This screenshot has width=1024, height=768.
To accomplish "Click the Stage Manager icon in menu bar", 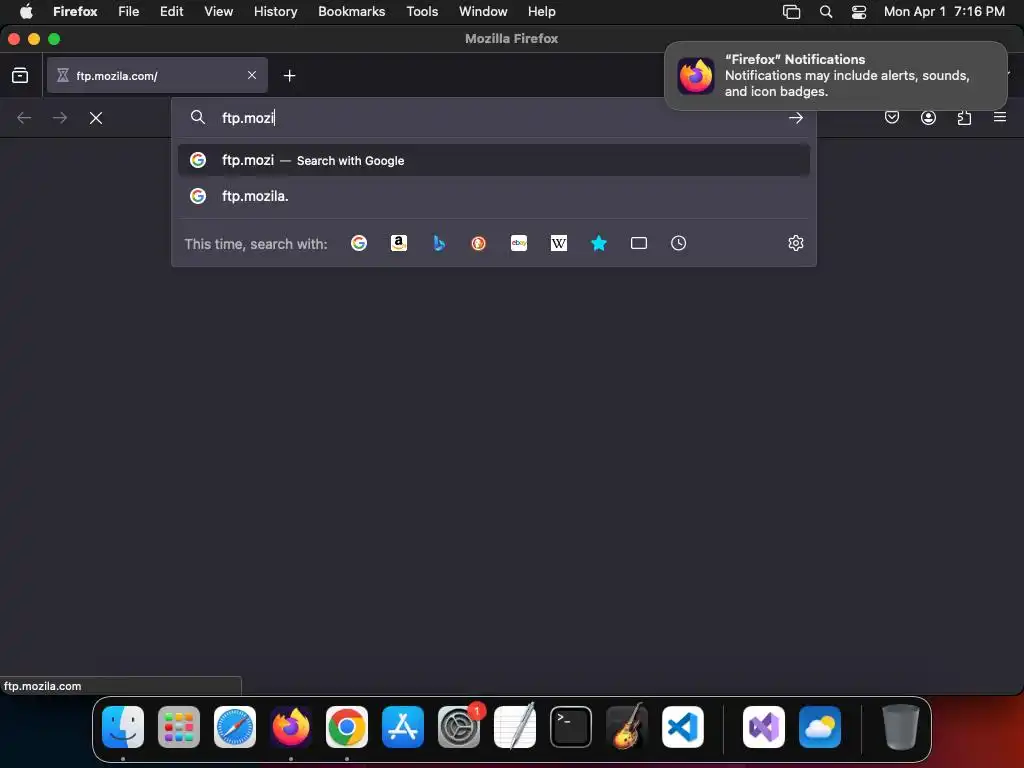I will coord(792,11).
